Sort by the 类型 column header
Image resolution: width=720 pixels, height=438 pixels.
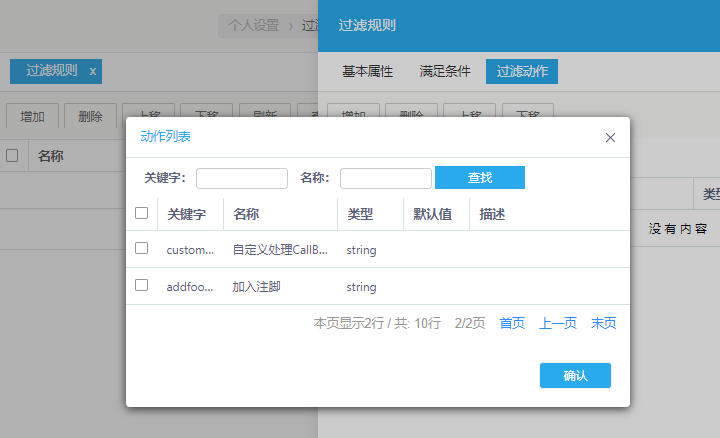[x=360, y=214]
